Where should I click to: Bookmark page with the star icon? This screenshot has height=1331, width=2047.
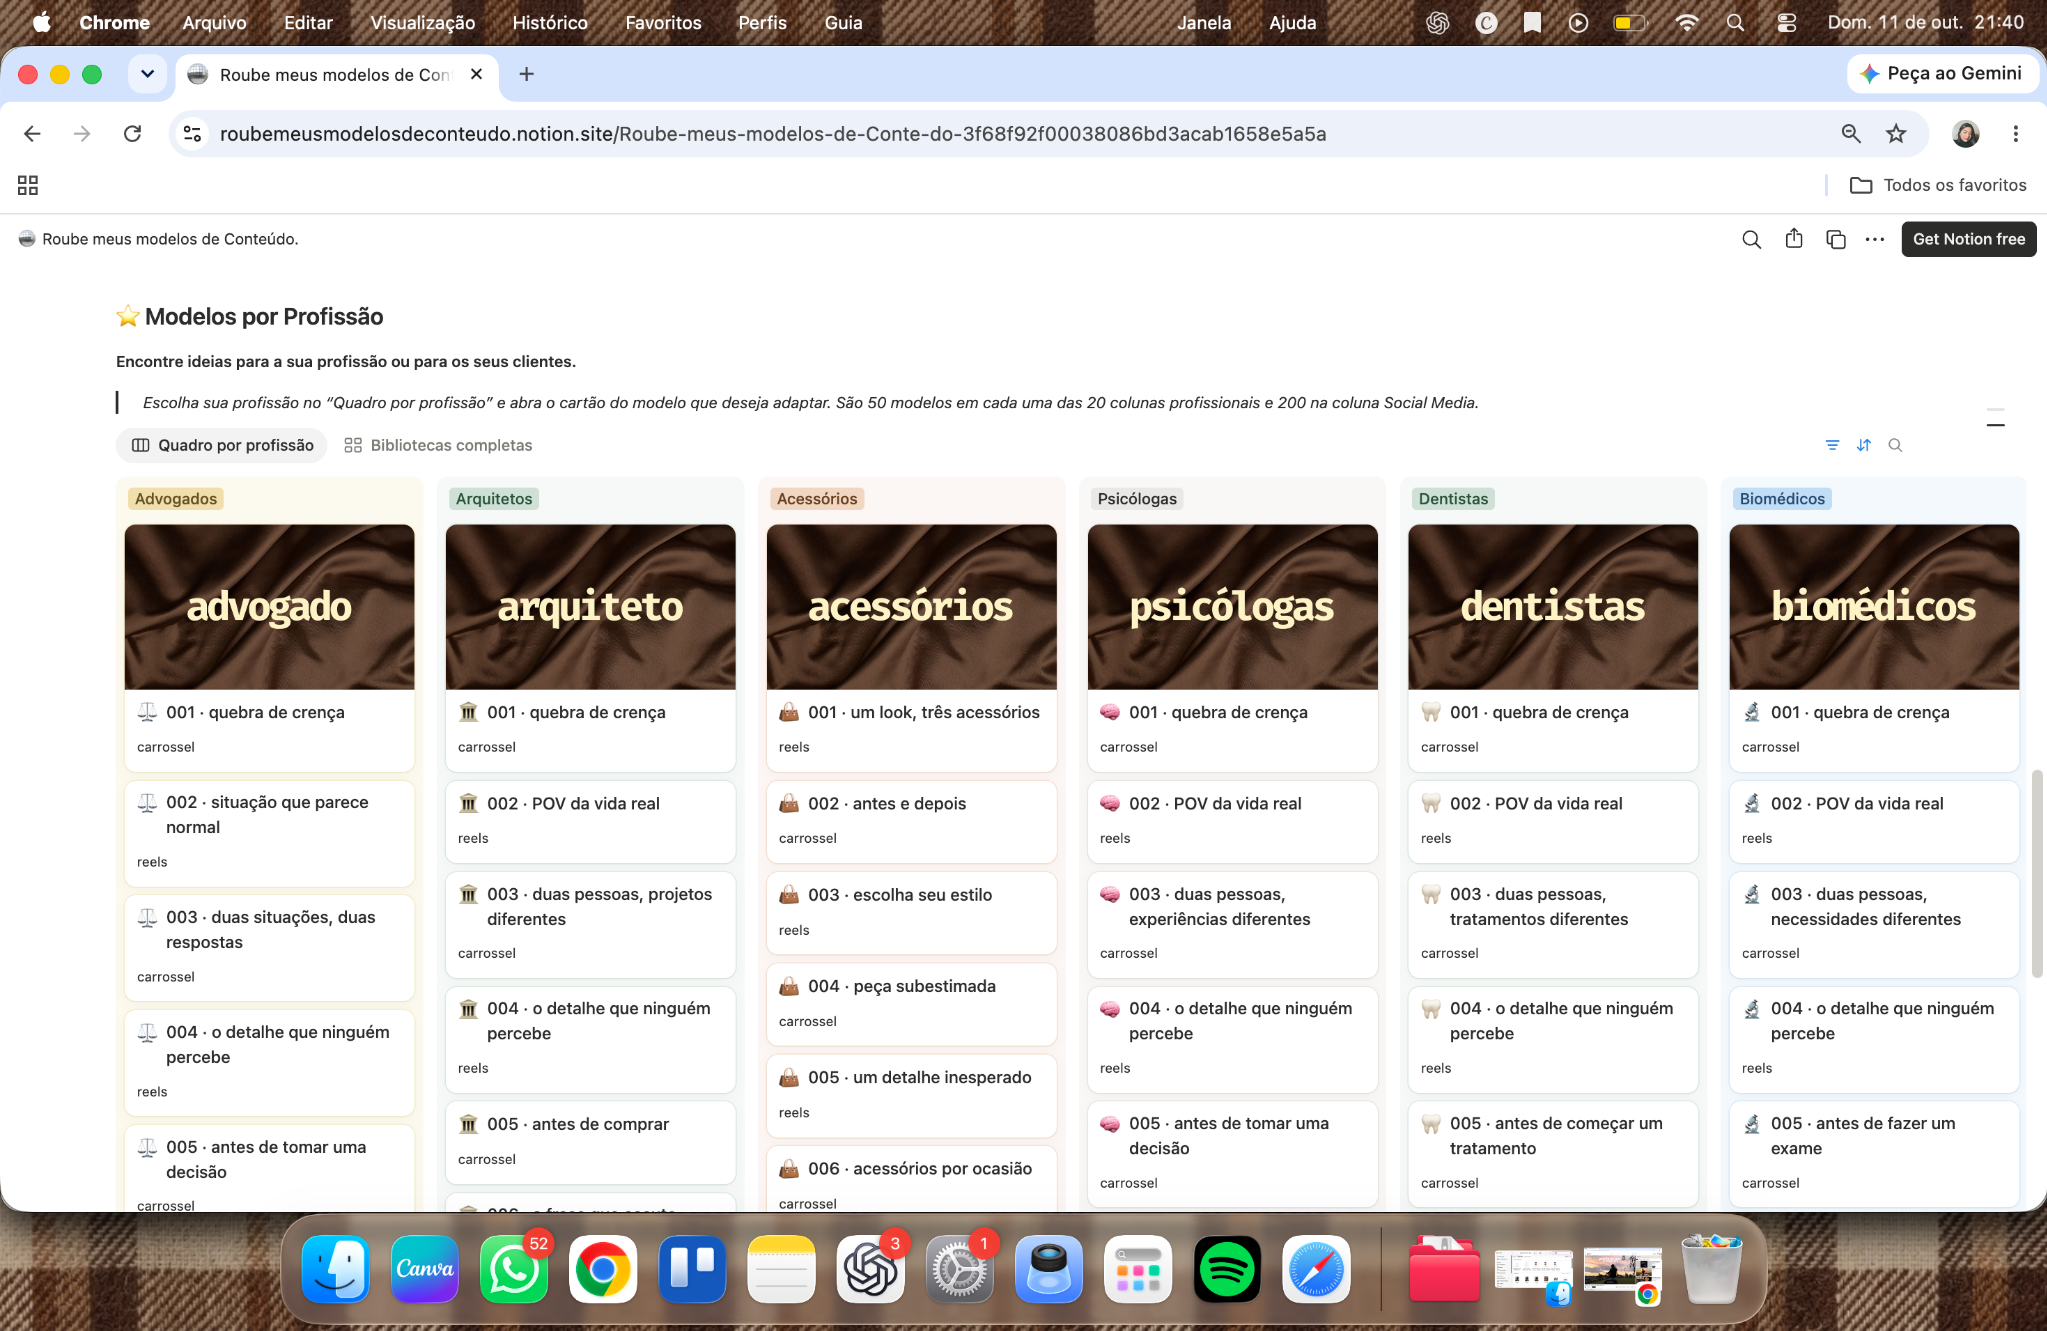click(x=1896, y=134)
